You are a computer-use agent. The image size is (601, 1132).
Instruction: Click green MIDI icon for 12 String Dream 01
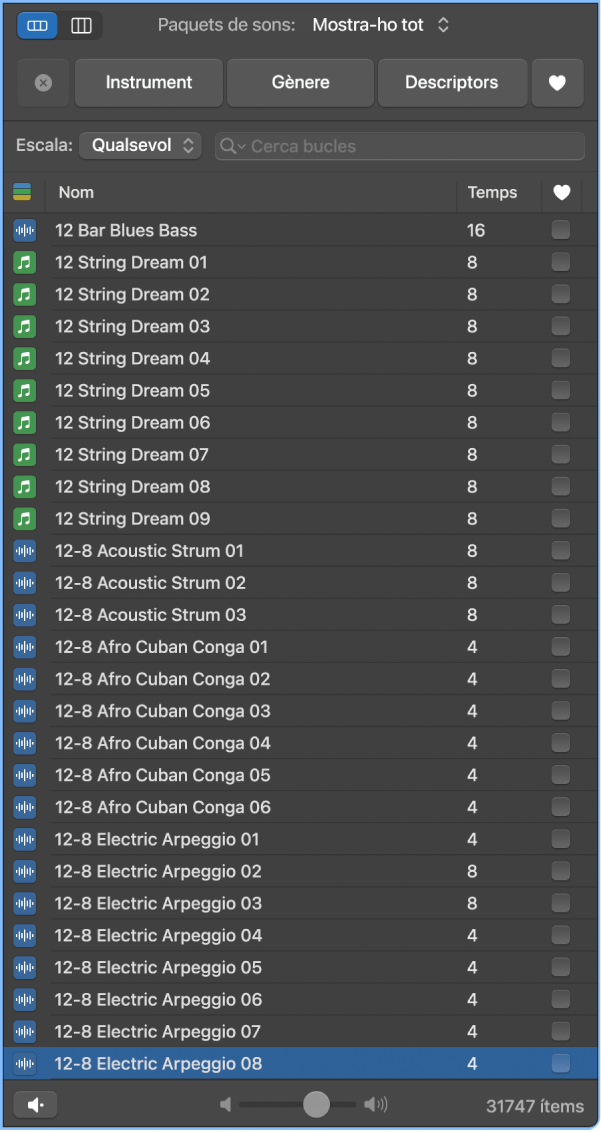pos(25,263)
